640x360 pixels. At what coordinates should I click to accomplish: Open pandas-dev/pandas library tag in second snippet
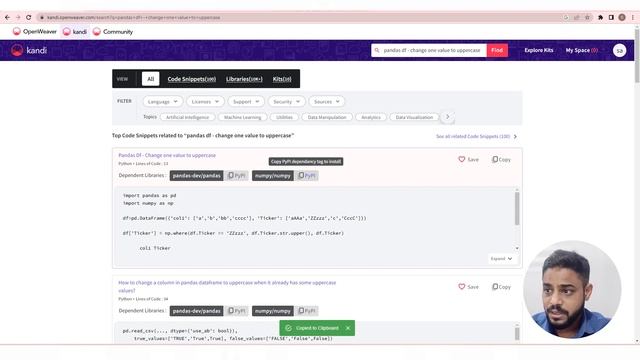click(196, 311)
